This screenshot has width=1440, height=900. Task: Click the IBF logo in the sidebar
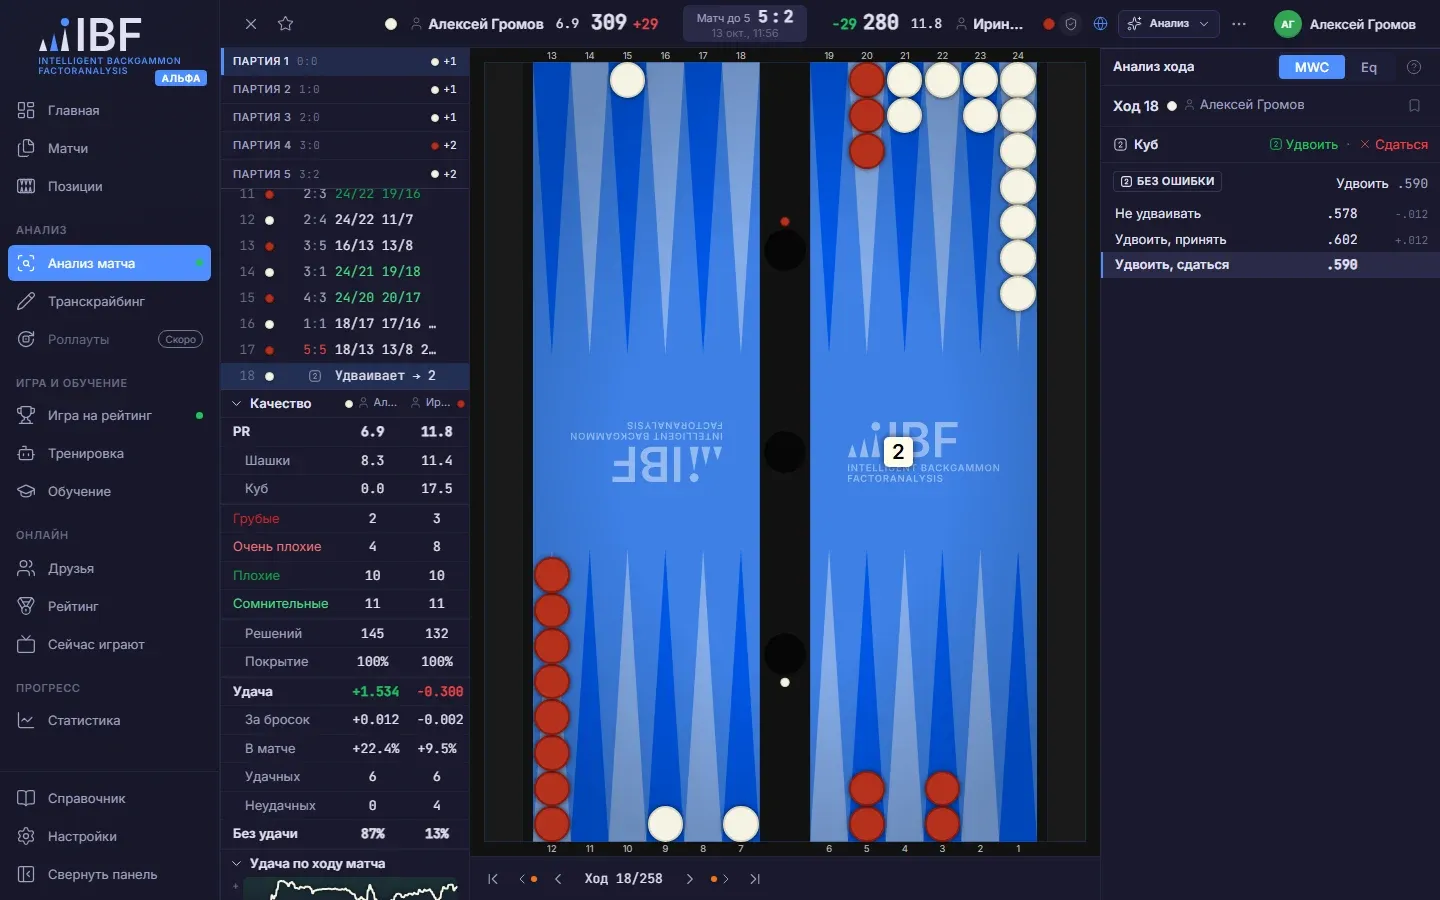110,47
